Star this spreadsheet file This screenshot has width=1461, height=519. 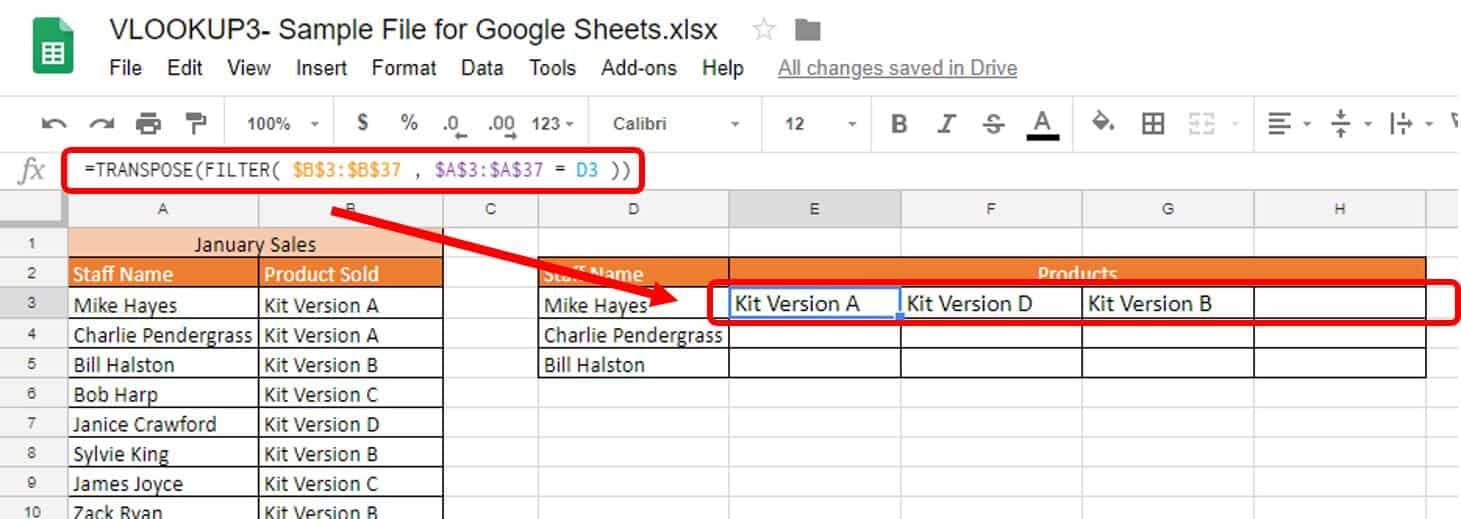pos(764,30)
